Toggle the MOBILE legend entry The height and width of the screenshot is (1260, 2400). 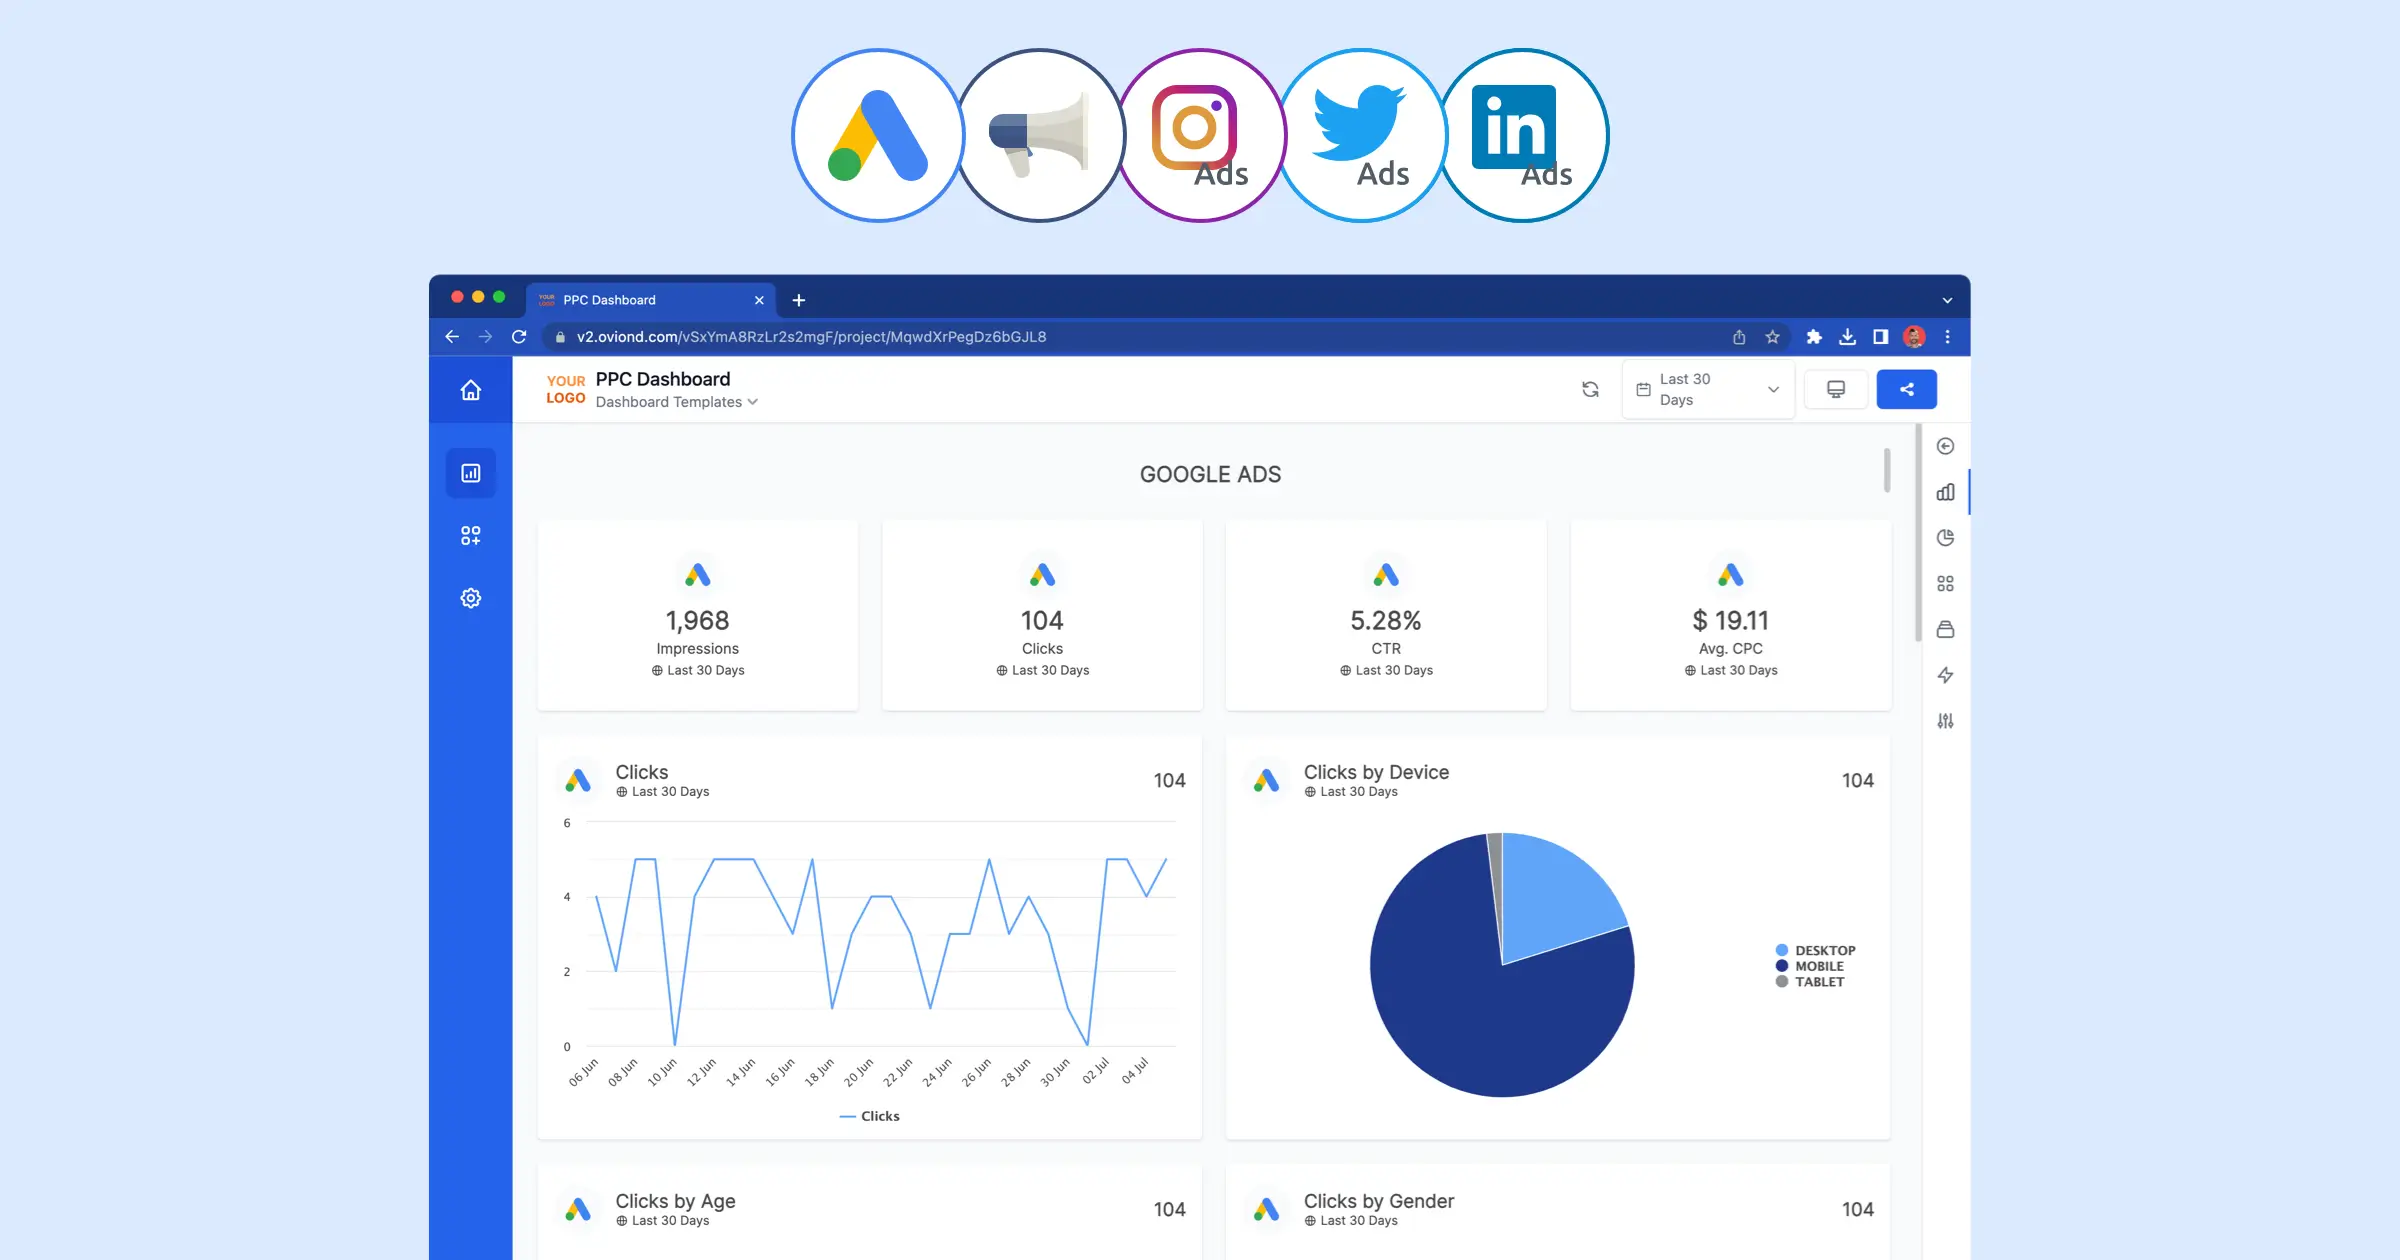1810,966
